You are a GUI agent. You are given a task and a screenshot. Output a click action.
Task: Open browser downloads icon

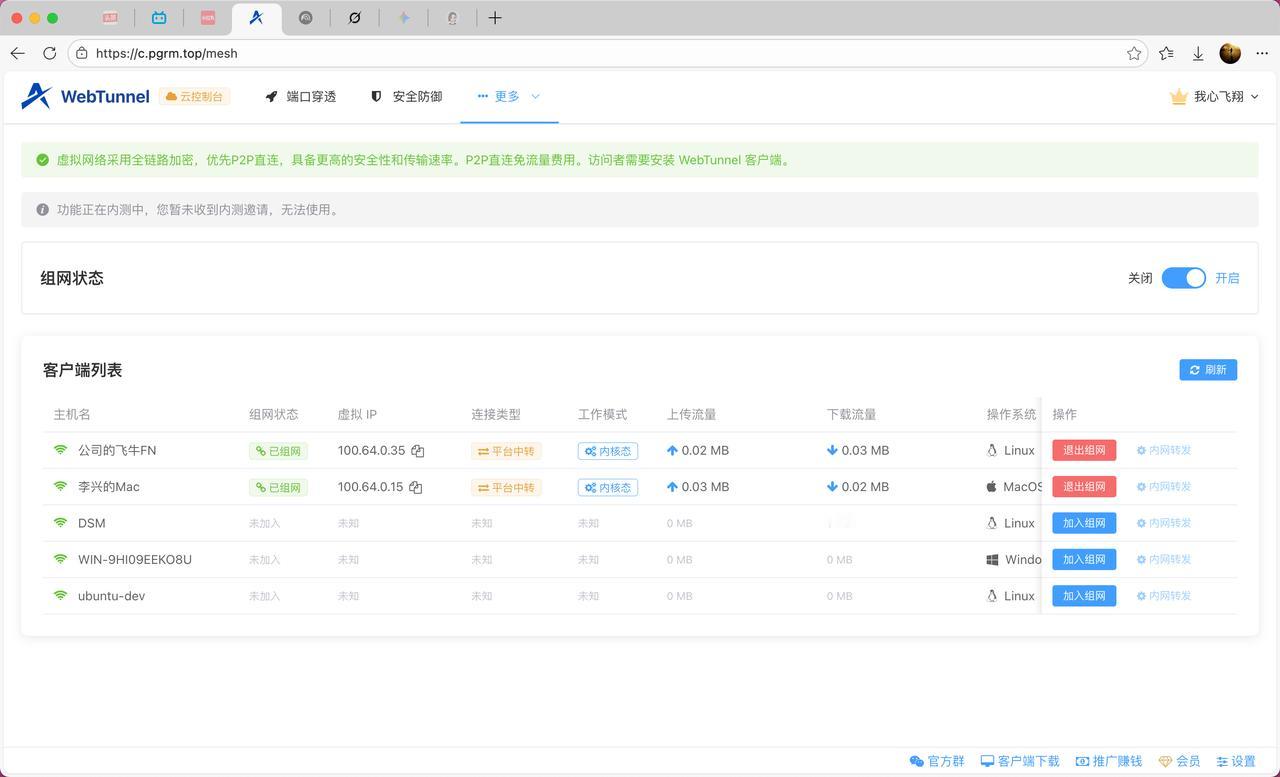coord(1197,53)
